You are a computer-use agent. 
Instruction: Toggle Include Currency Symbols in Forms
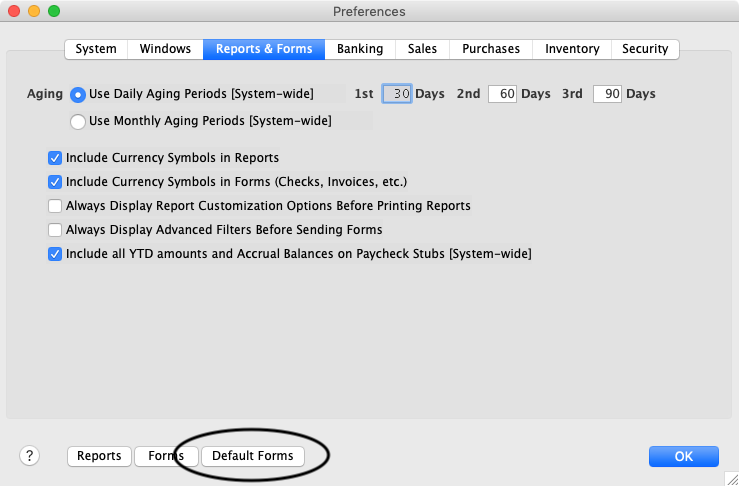[55, 182]
